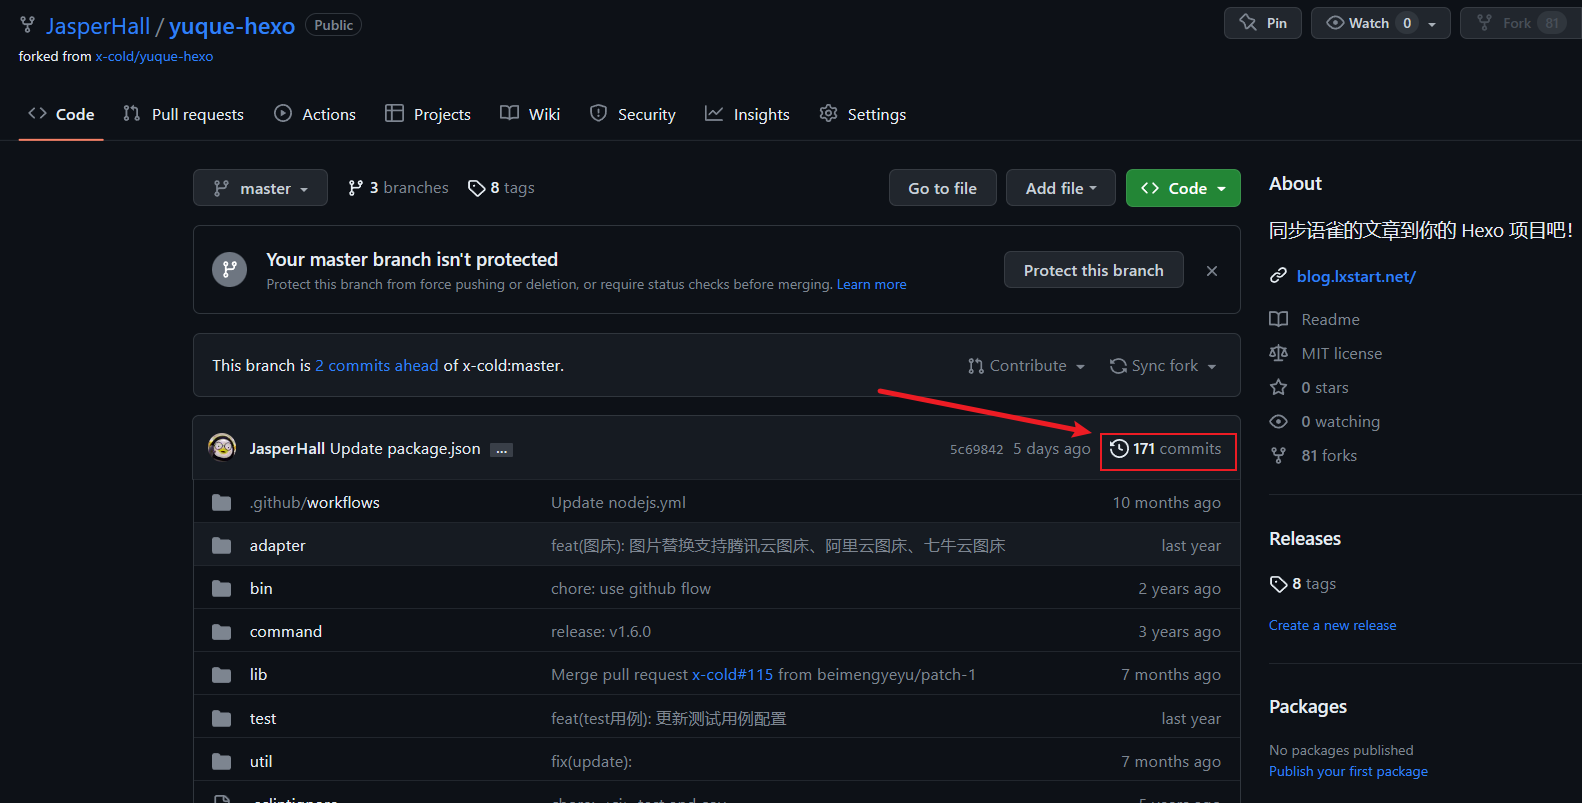1582x803 pixels.
Task: Open the JasperHall owner link in header
Action: pos(98,26)
